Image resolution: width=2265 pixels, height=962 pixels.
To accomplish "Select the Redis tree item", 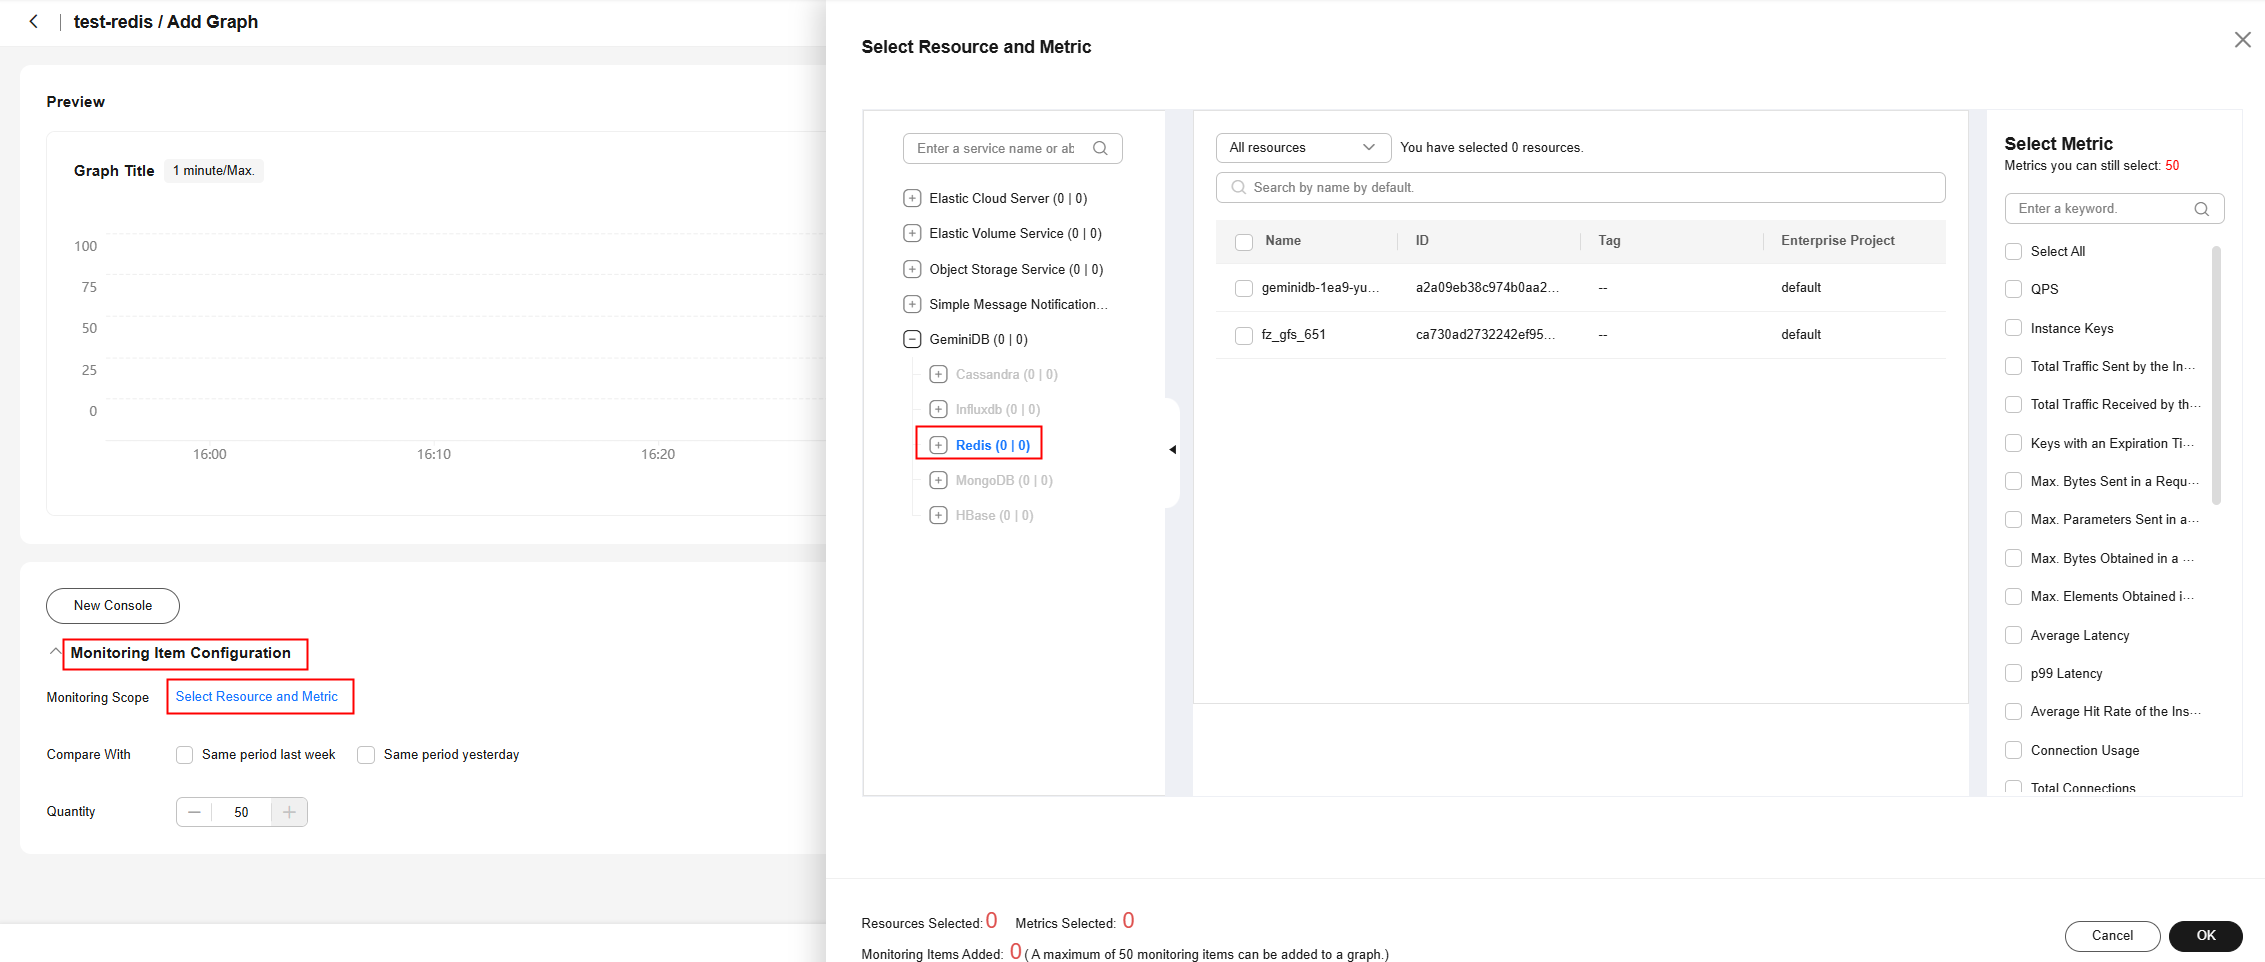I will [991, 445].
